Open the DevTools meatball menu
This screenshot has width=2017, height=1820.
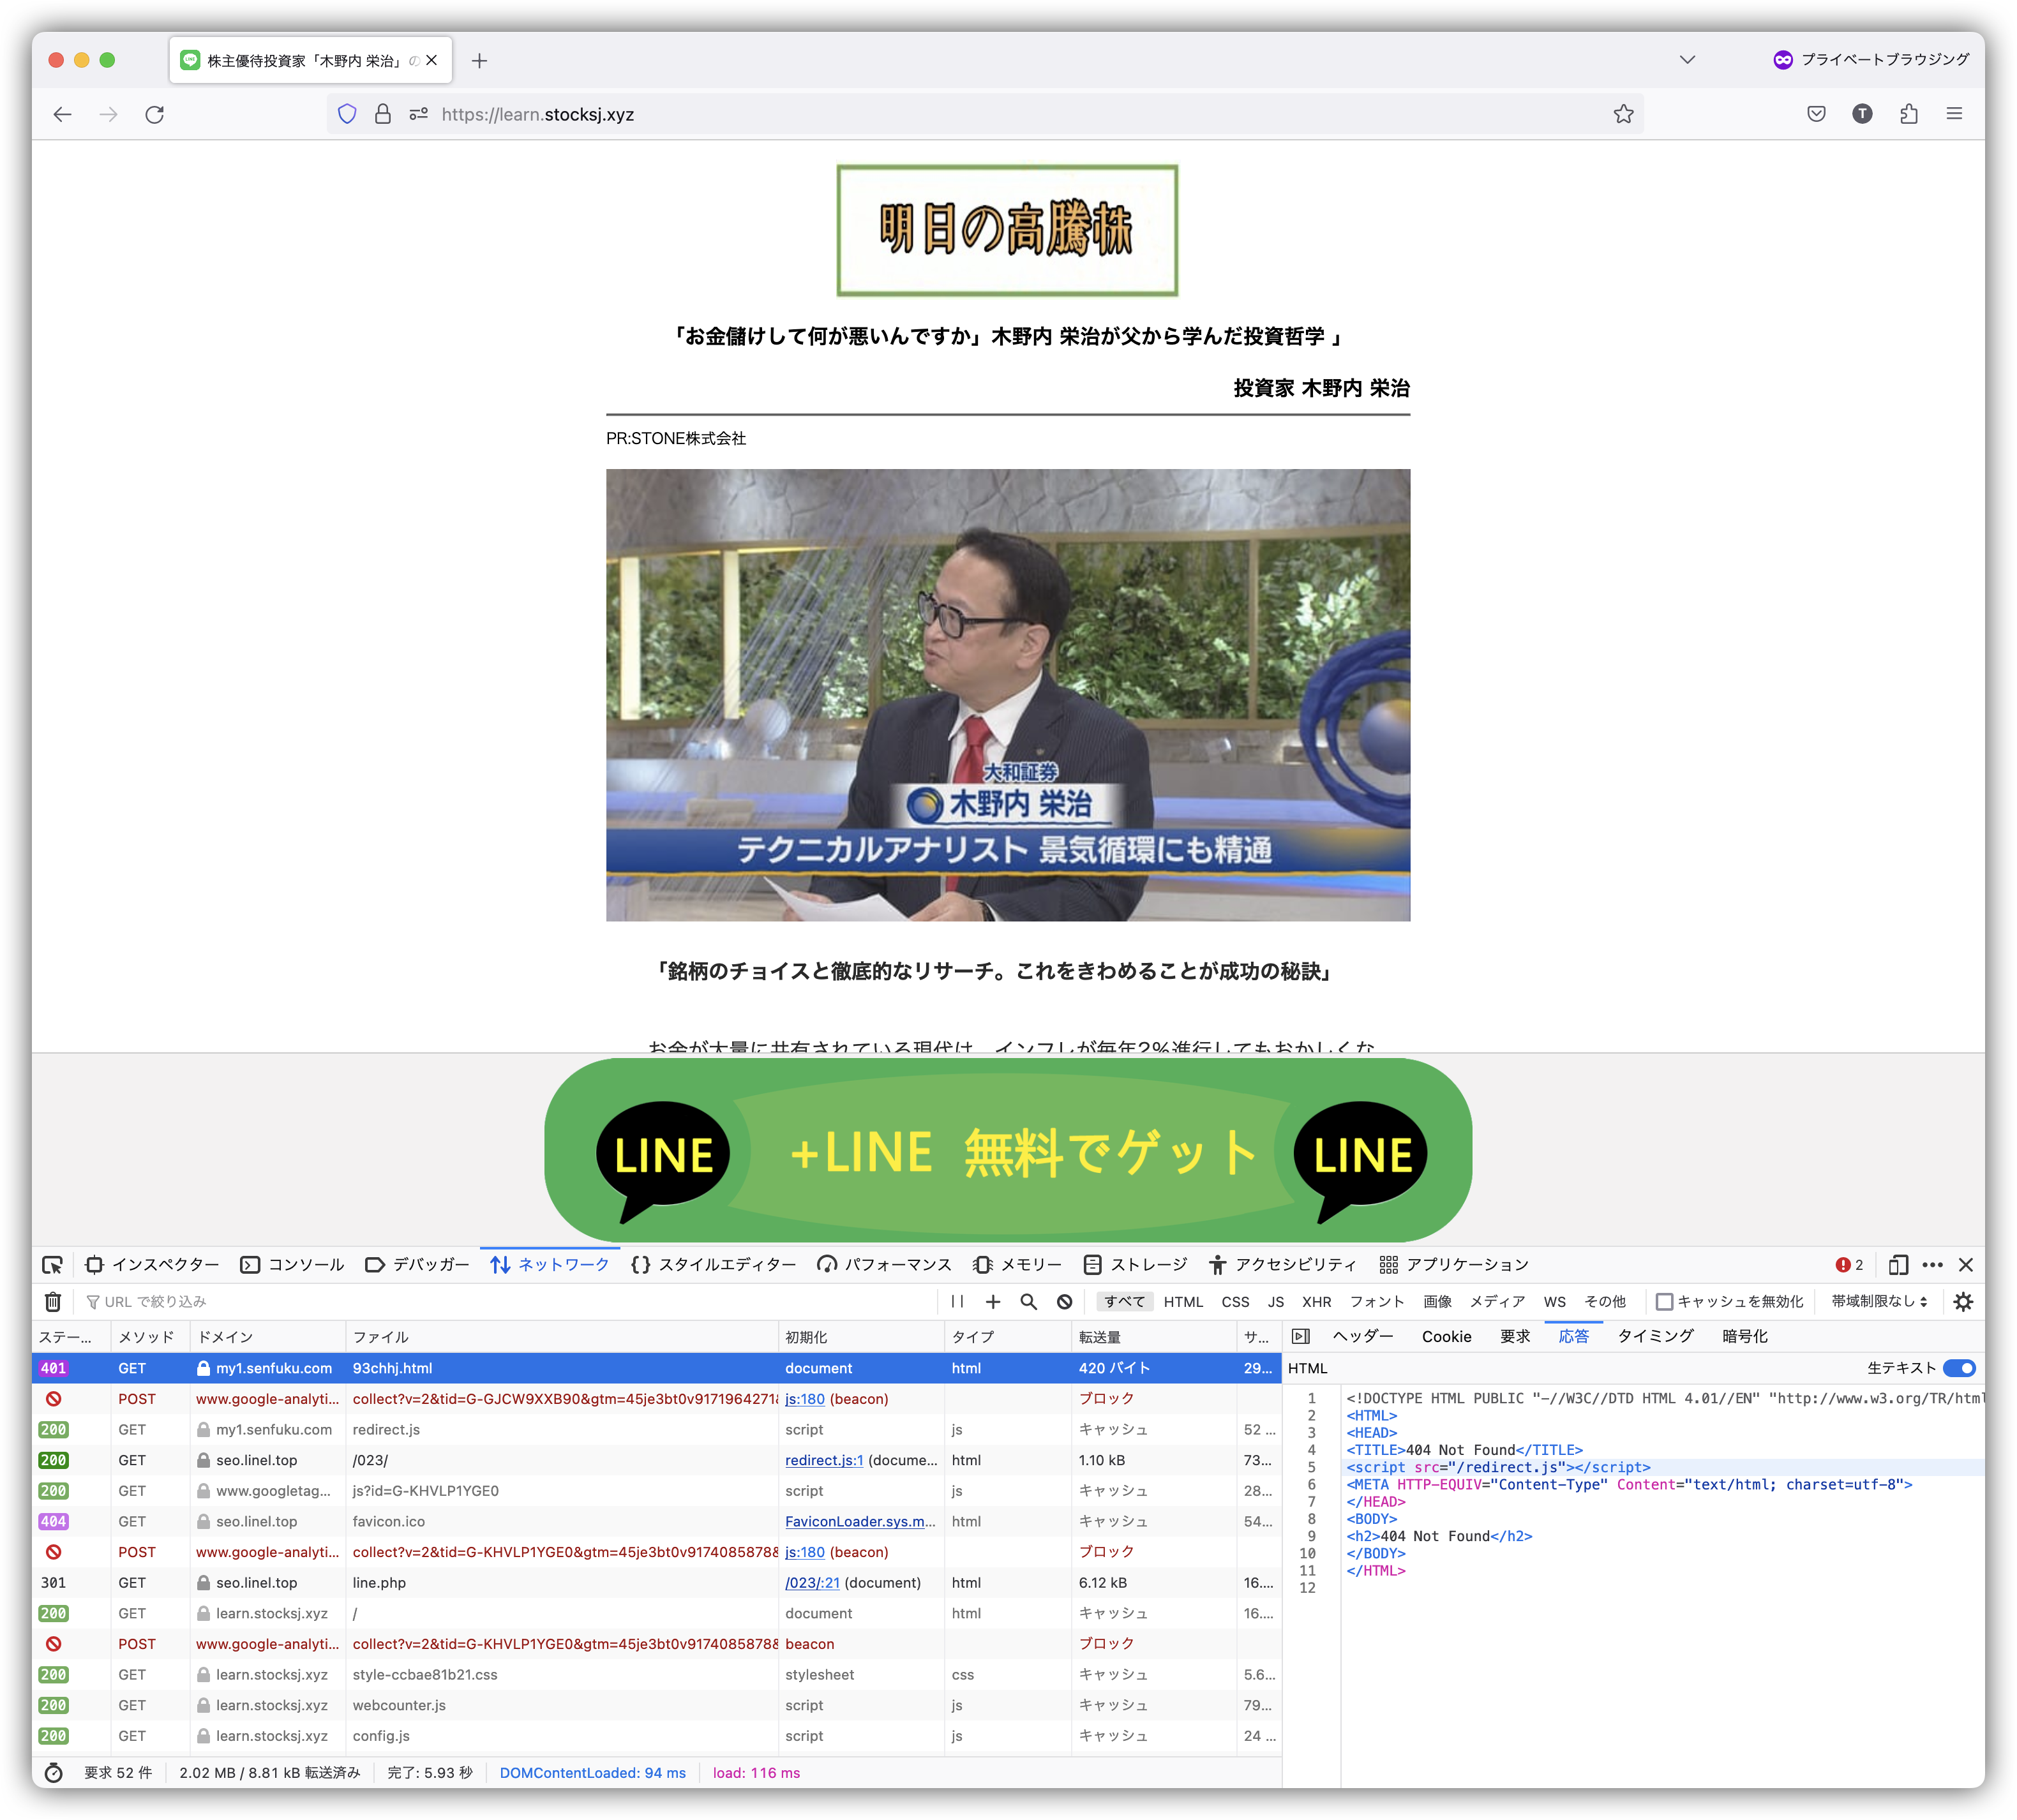(x=1933, y=1264)
